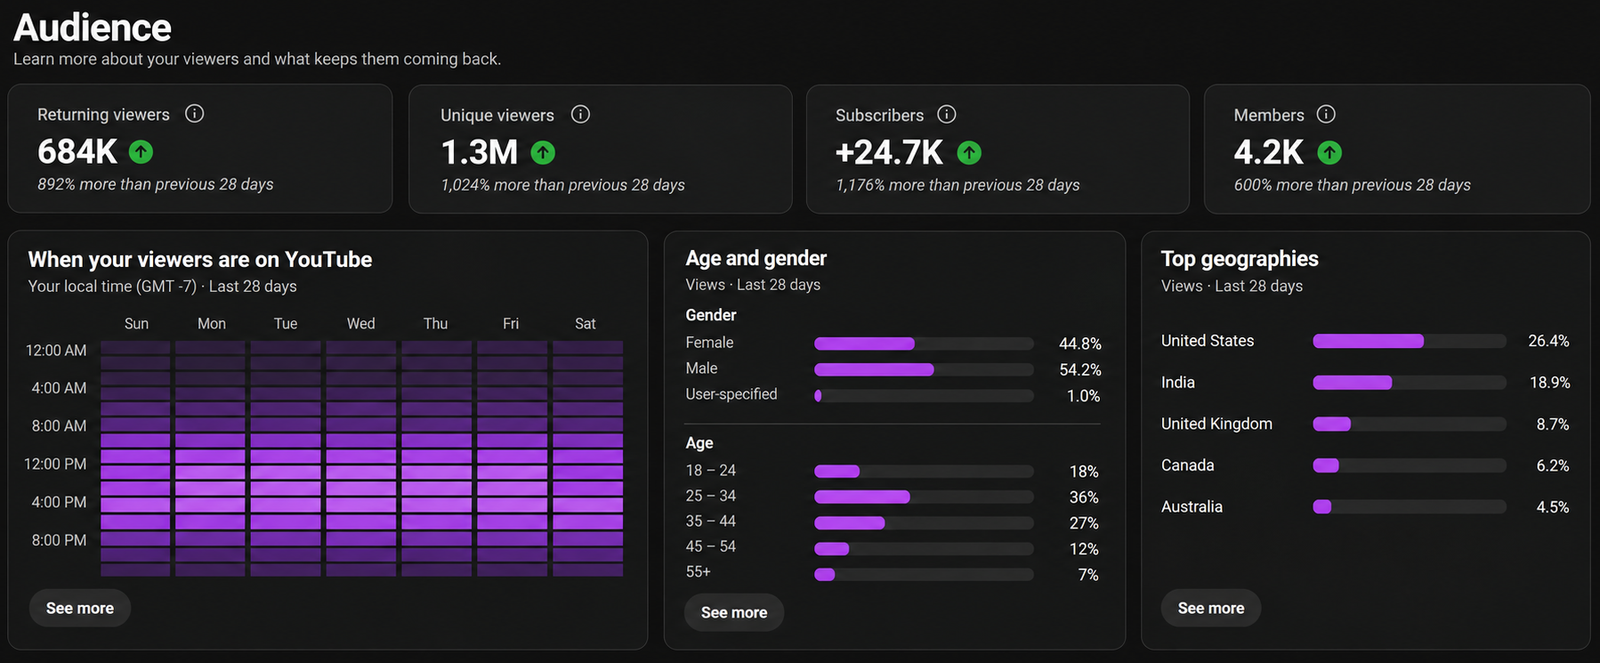Click the United States geography bar

pos(1409,341)
